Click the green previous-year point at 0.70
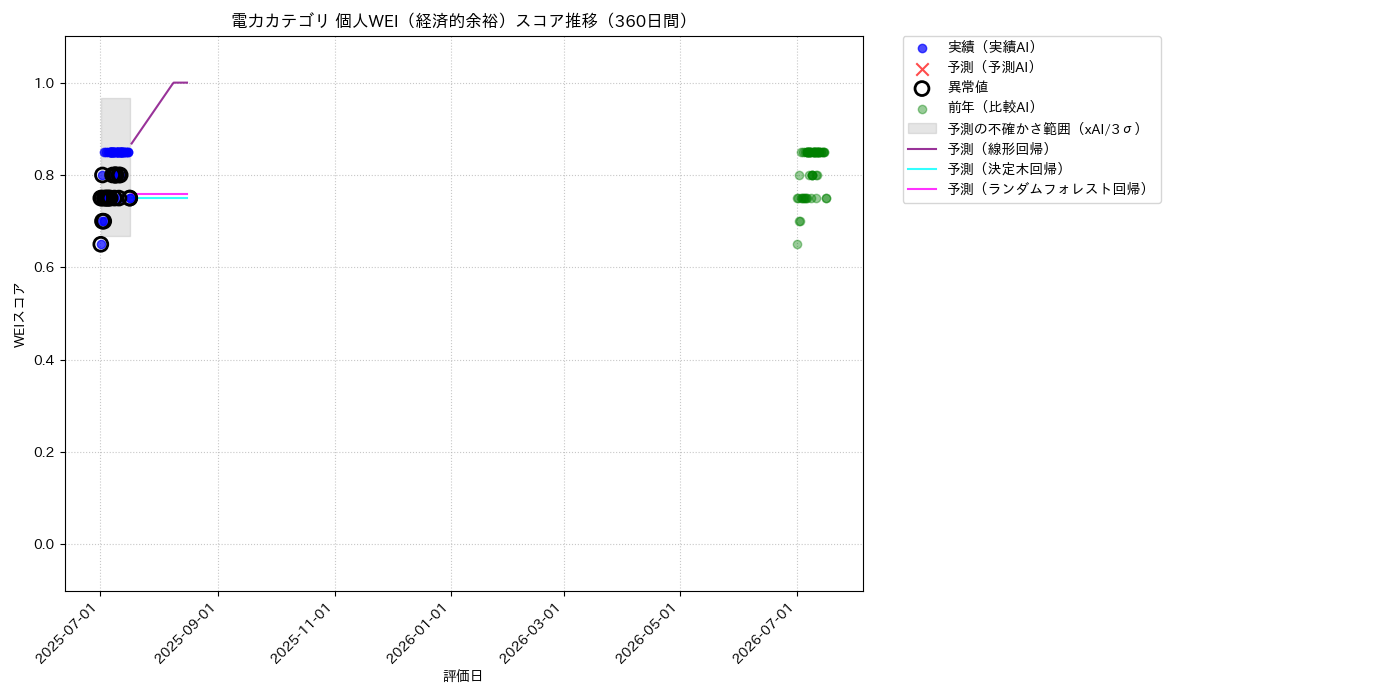This screenshot has height=700, width=1400. (799, 221)
